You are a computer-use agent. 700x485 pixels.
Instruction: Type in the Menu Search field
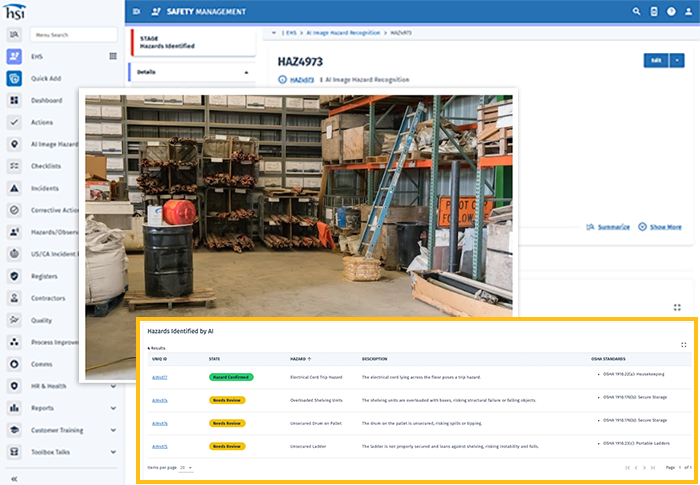(x=80, y=34)
